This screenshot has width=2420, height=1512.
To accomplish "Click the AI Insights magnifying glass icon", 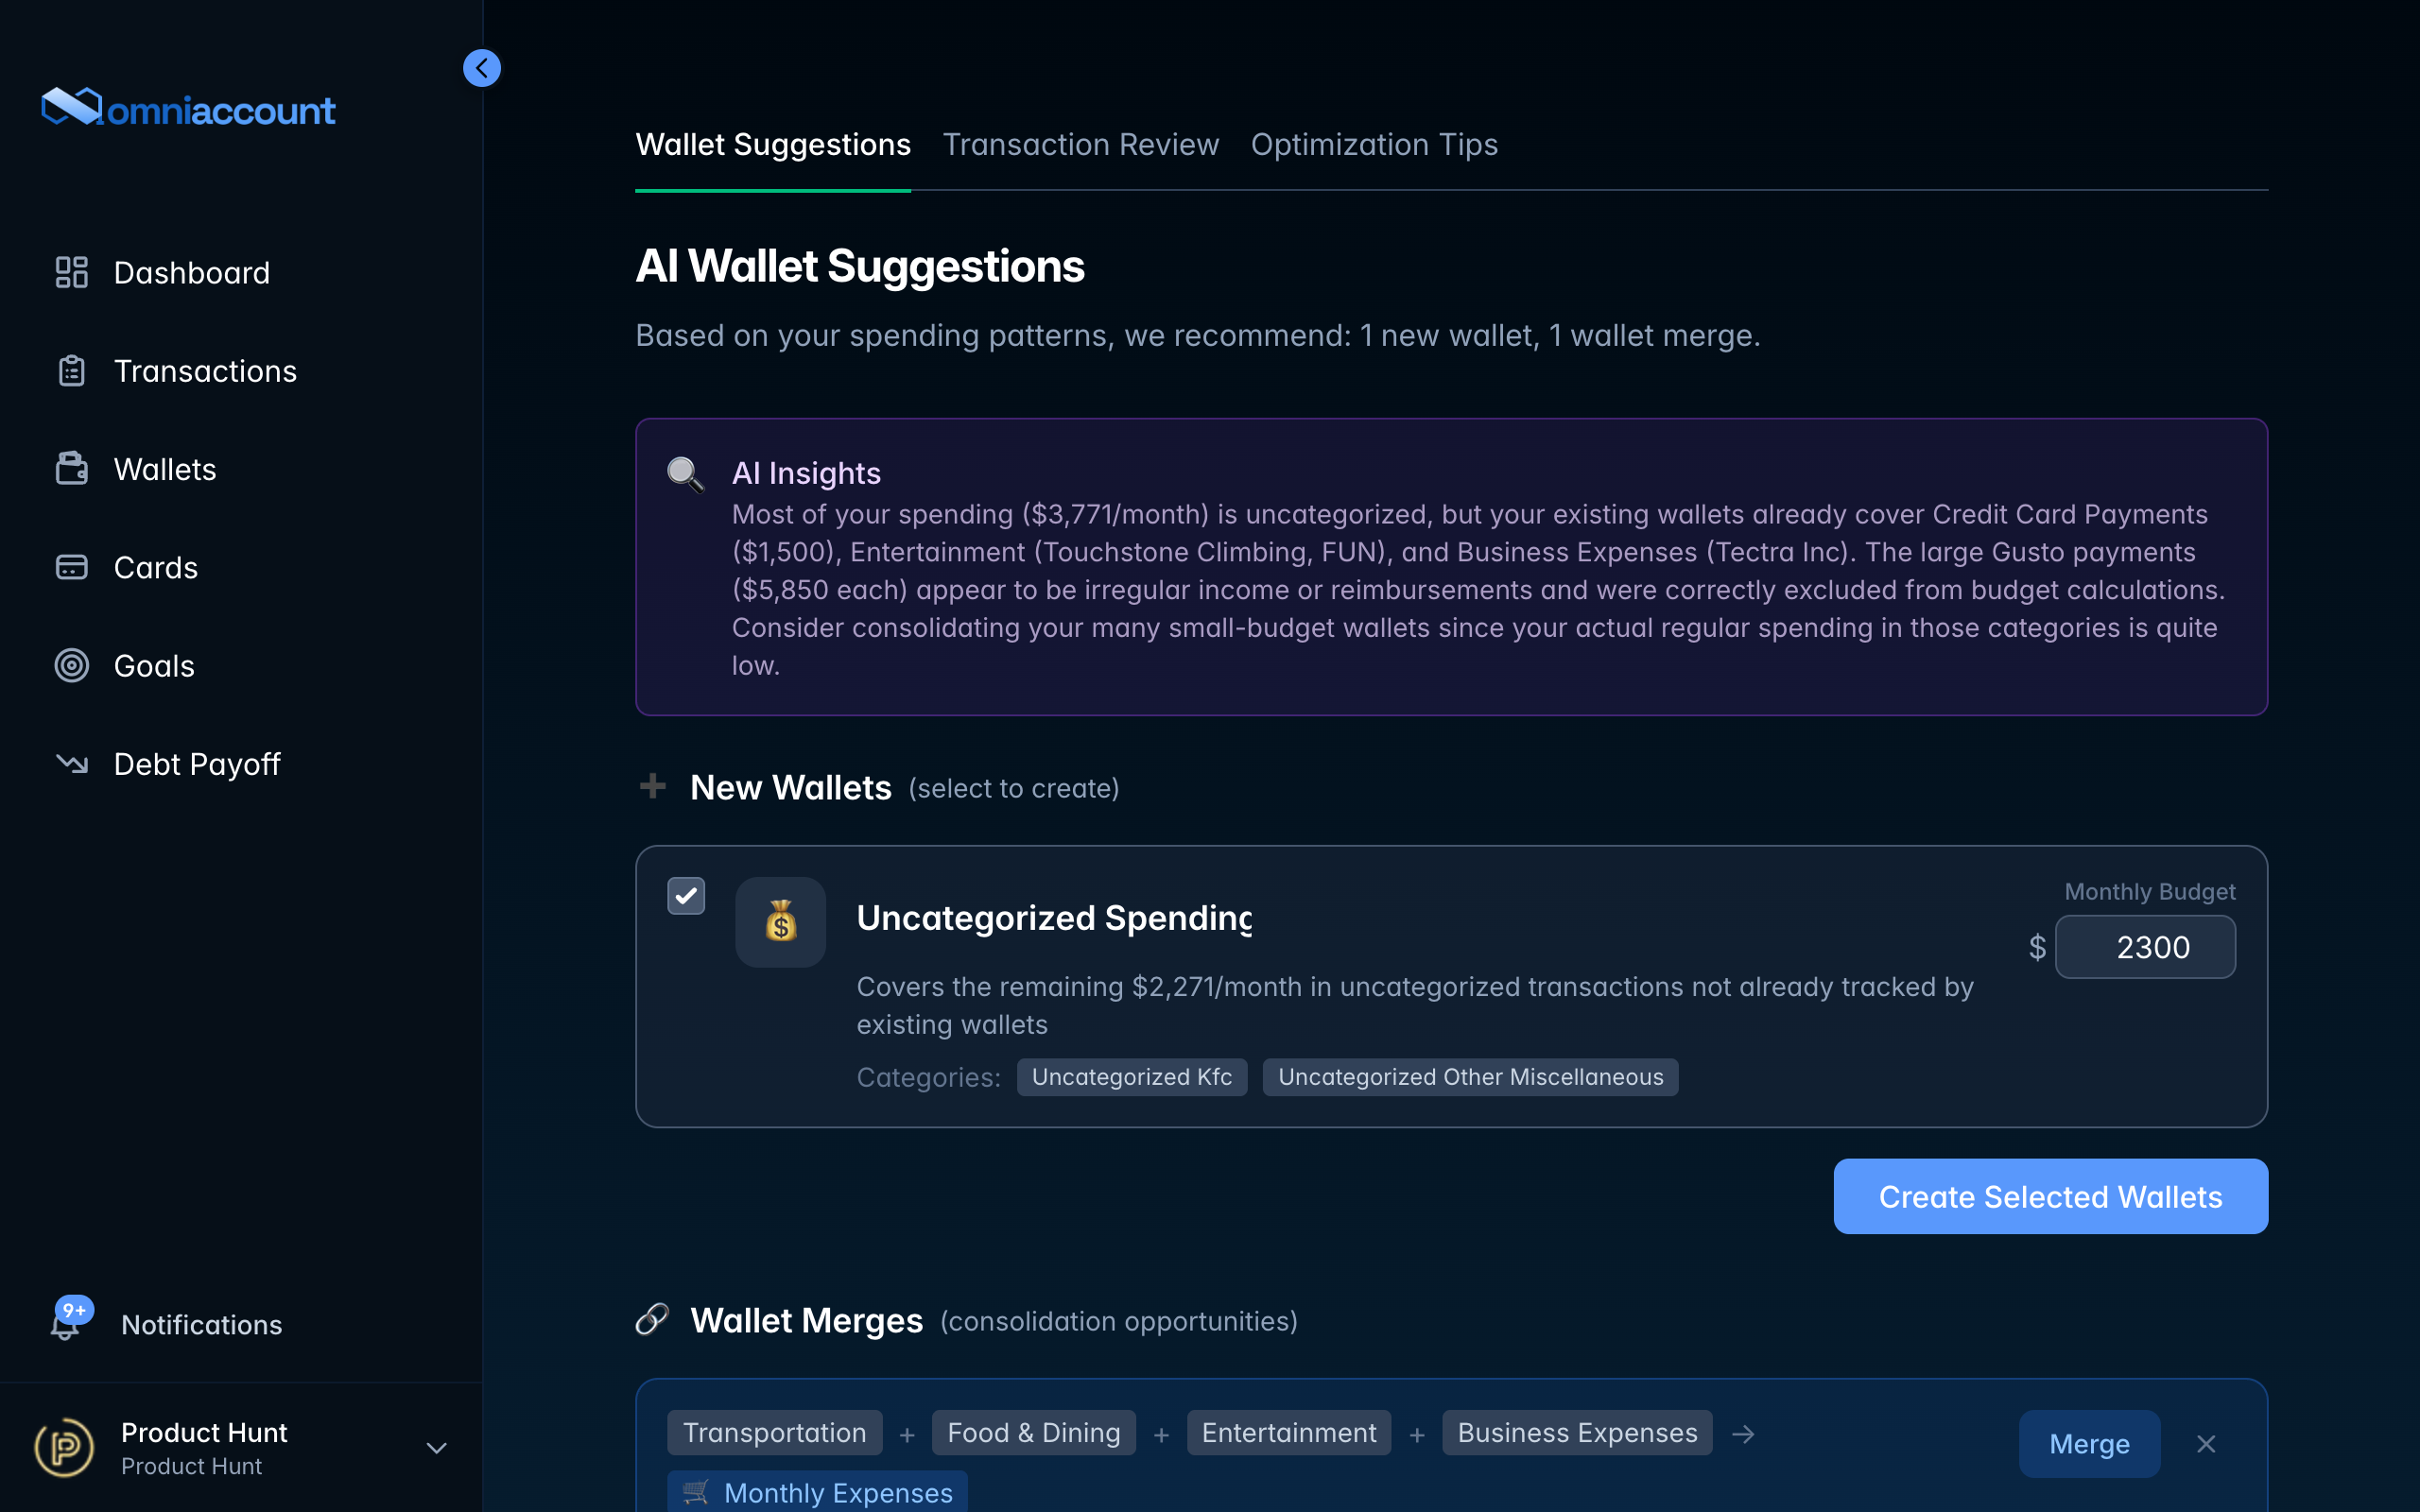I will tap(684, 473).
